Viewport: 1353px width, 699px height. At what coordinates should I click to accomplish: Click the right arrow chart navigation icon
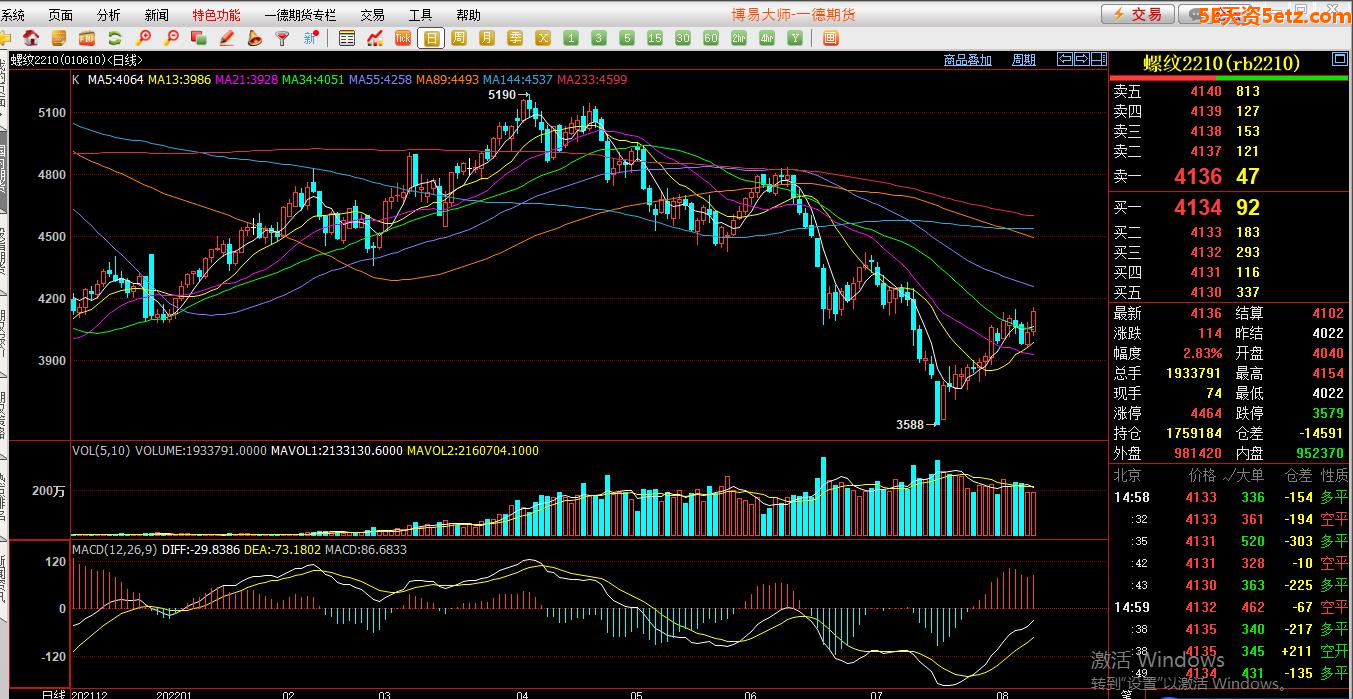(x=1082, y=59)
